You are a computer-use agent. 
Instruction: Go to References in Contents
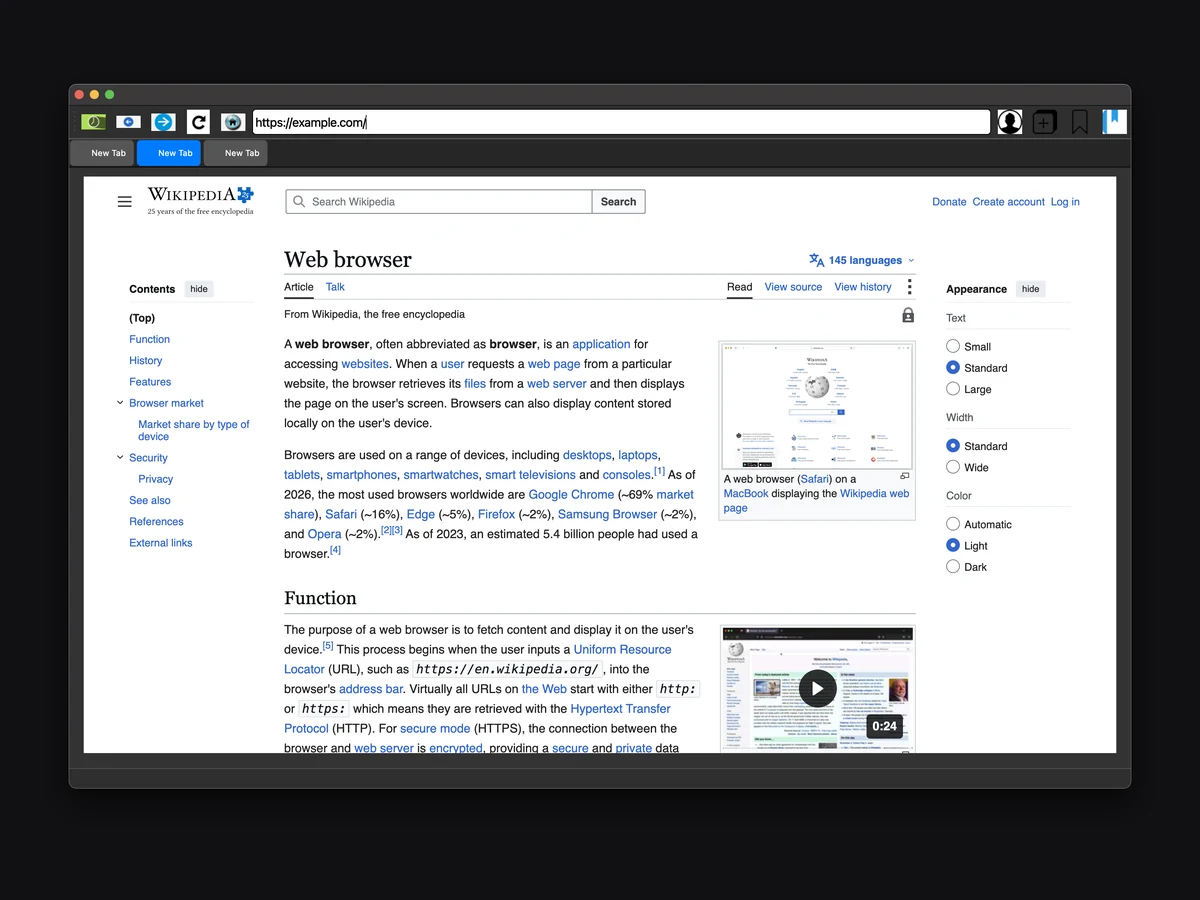click(156, 522)
